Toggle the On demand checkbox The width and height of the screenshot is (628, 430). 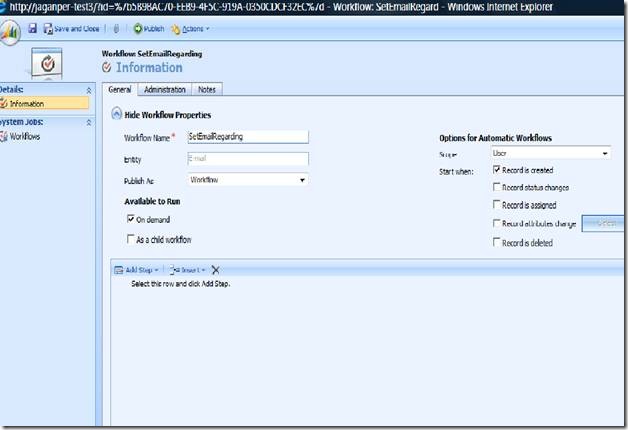click(131, 218)
